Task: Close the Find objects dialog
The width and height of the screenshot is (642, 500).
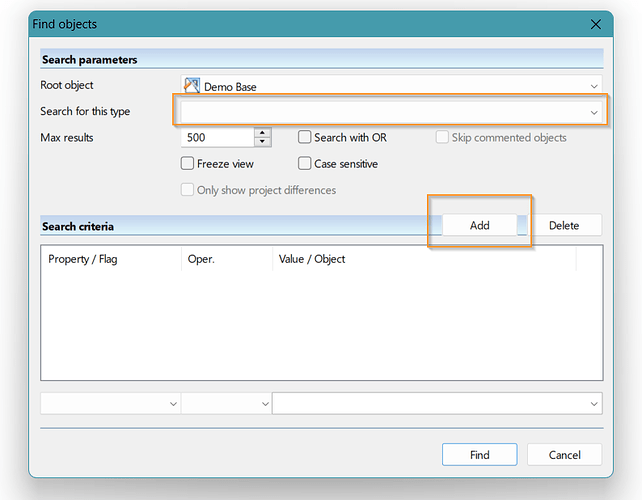Action: click(x=596, y=24)
